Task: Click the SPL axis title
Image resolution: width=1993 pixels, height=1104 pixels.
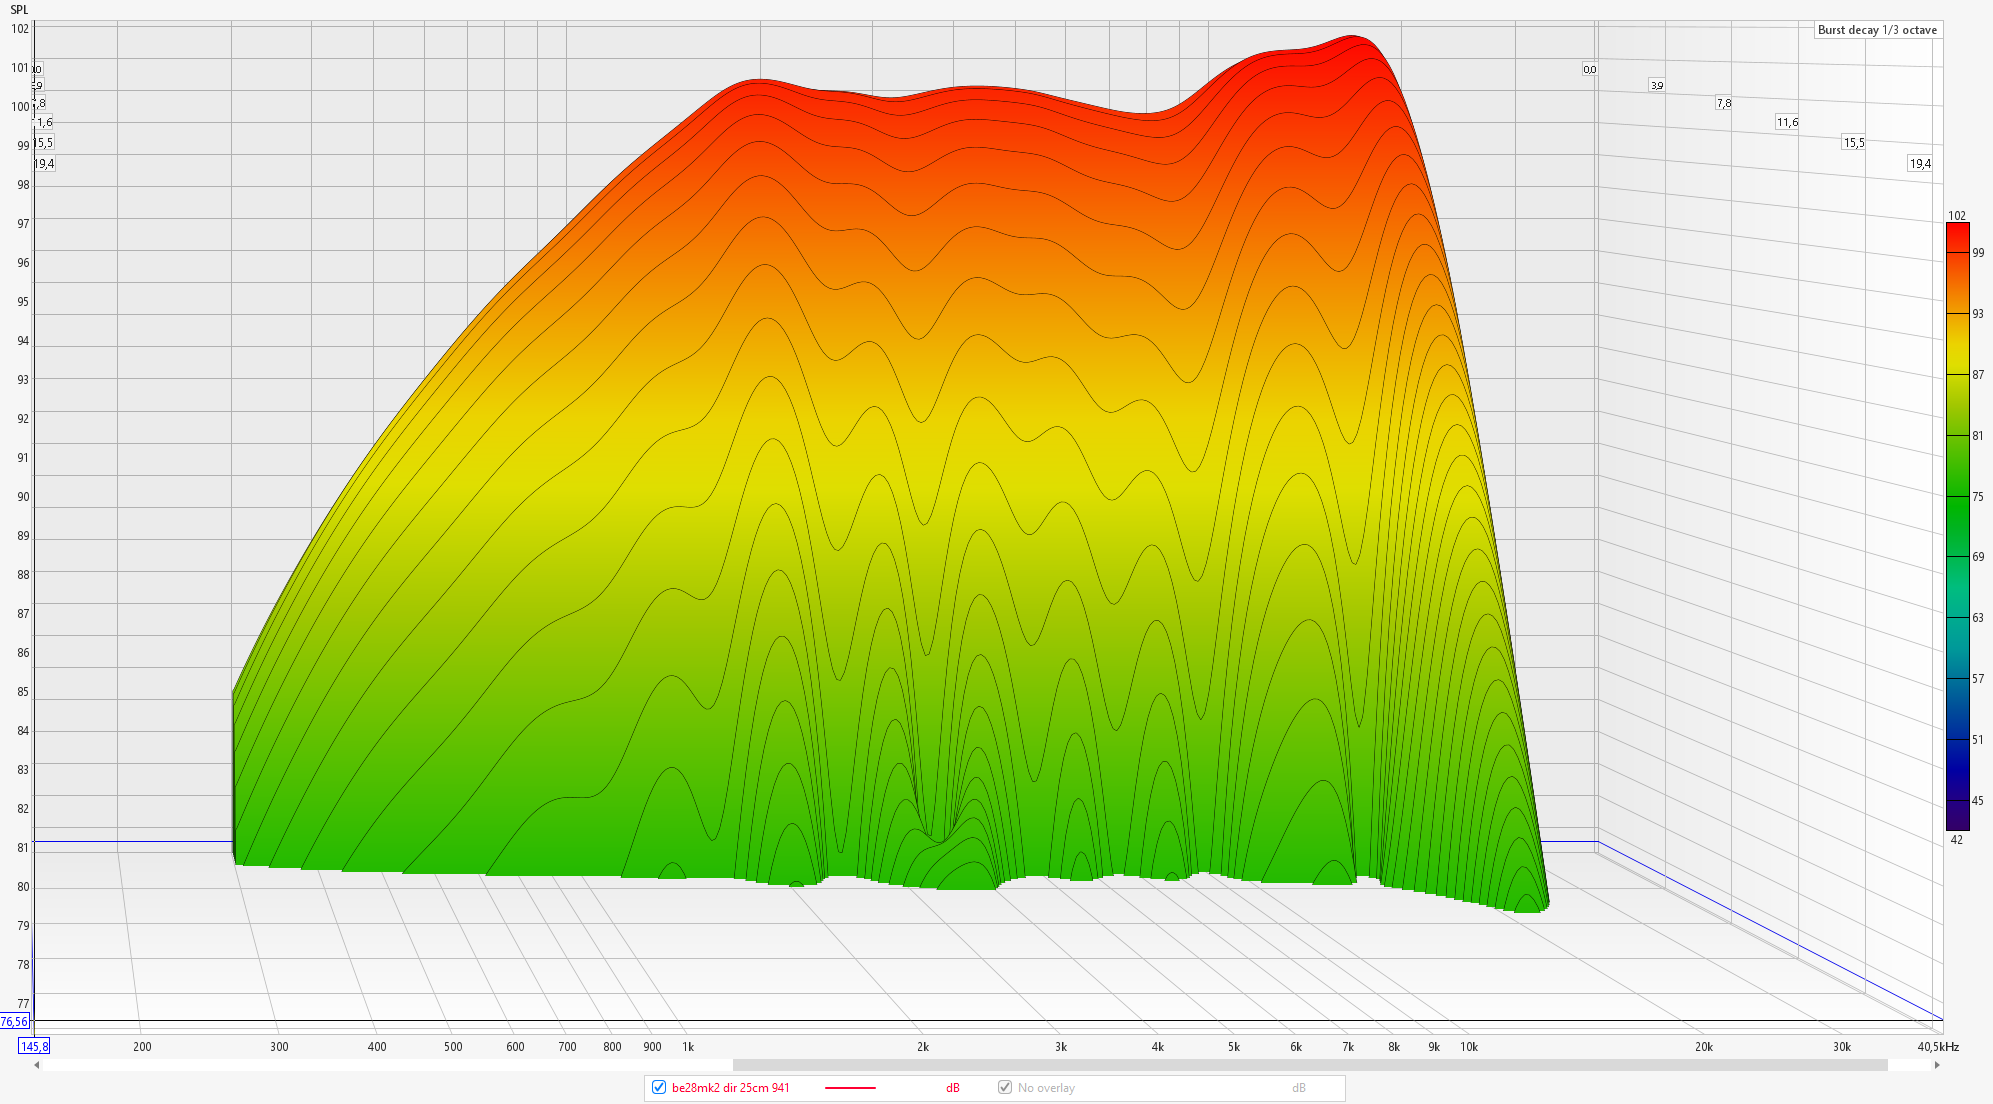Action: [x=19, y=10]
